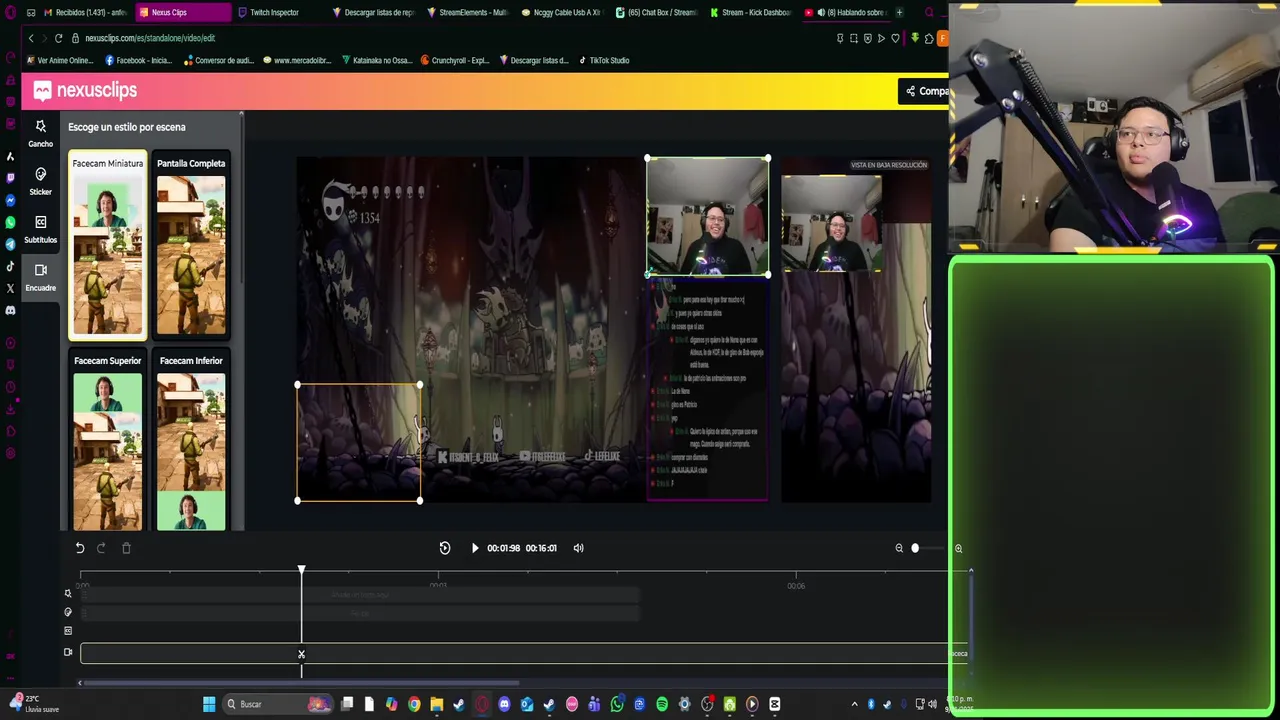Open www.mercadolibre bookmark
Screen dimensions: 1280x720
tap(297, 60)
